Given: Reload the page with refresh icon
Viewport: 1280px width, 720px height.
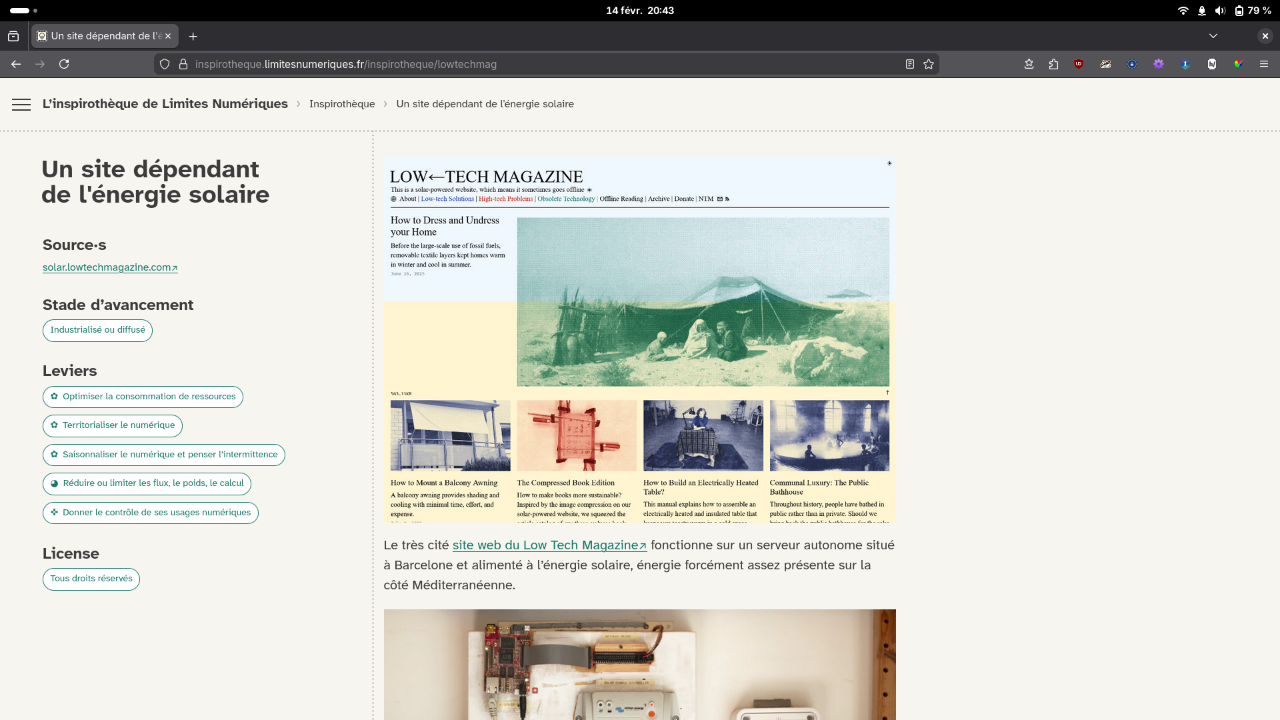Looking at the screenshot, I should pyautogui.click(x=64, y=64).
